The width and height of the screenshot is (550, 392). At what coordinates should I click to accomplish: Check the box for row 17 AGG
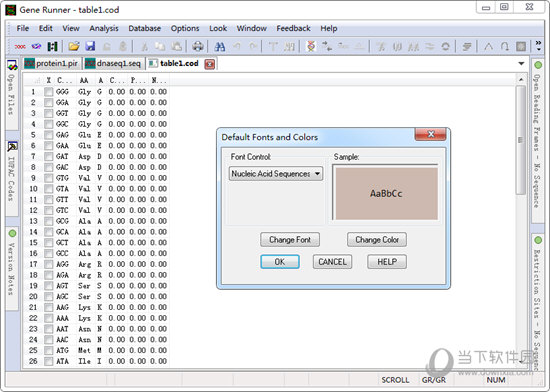(x=48, y=264)
